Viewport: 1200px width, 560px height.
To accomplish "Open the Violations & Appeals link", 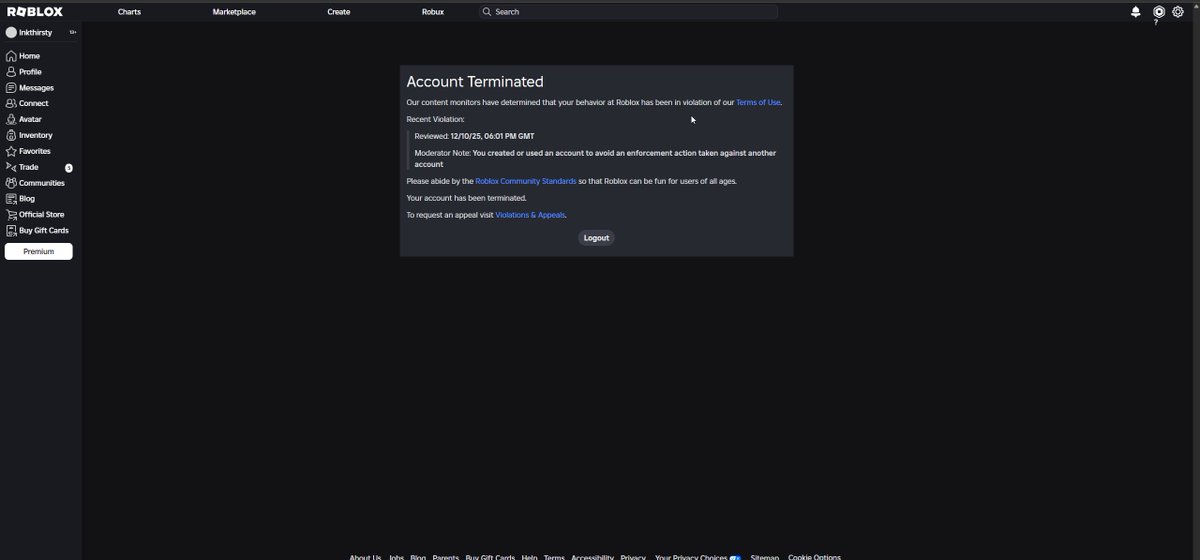I will 530,215.
